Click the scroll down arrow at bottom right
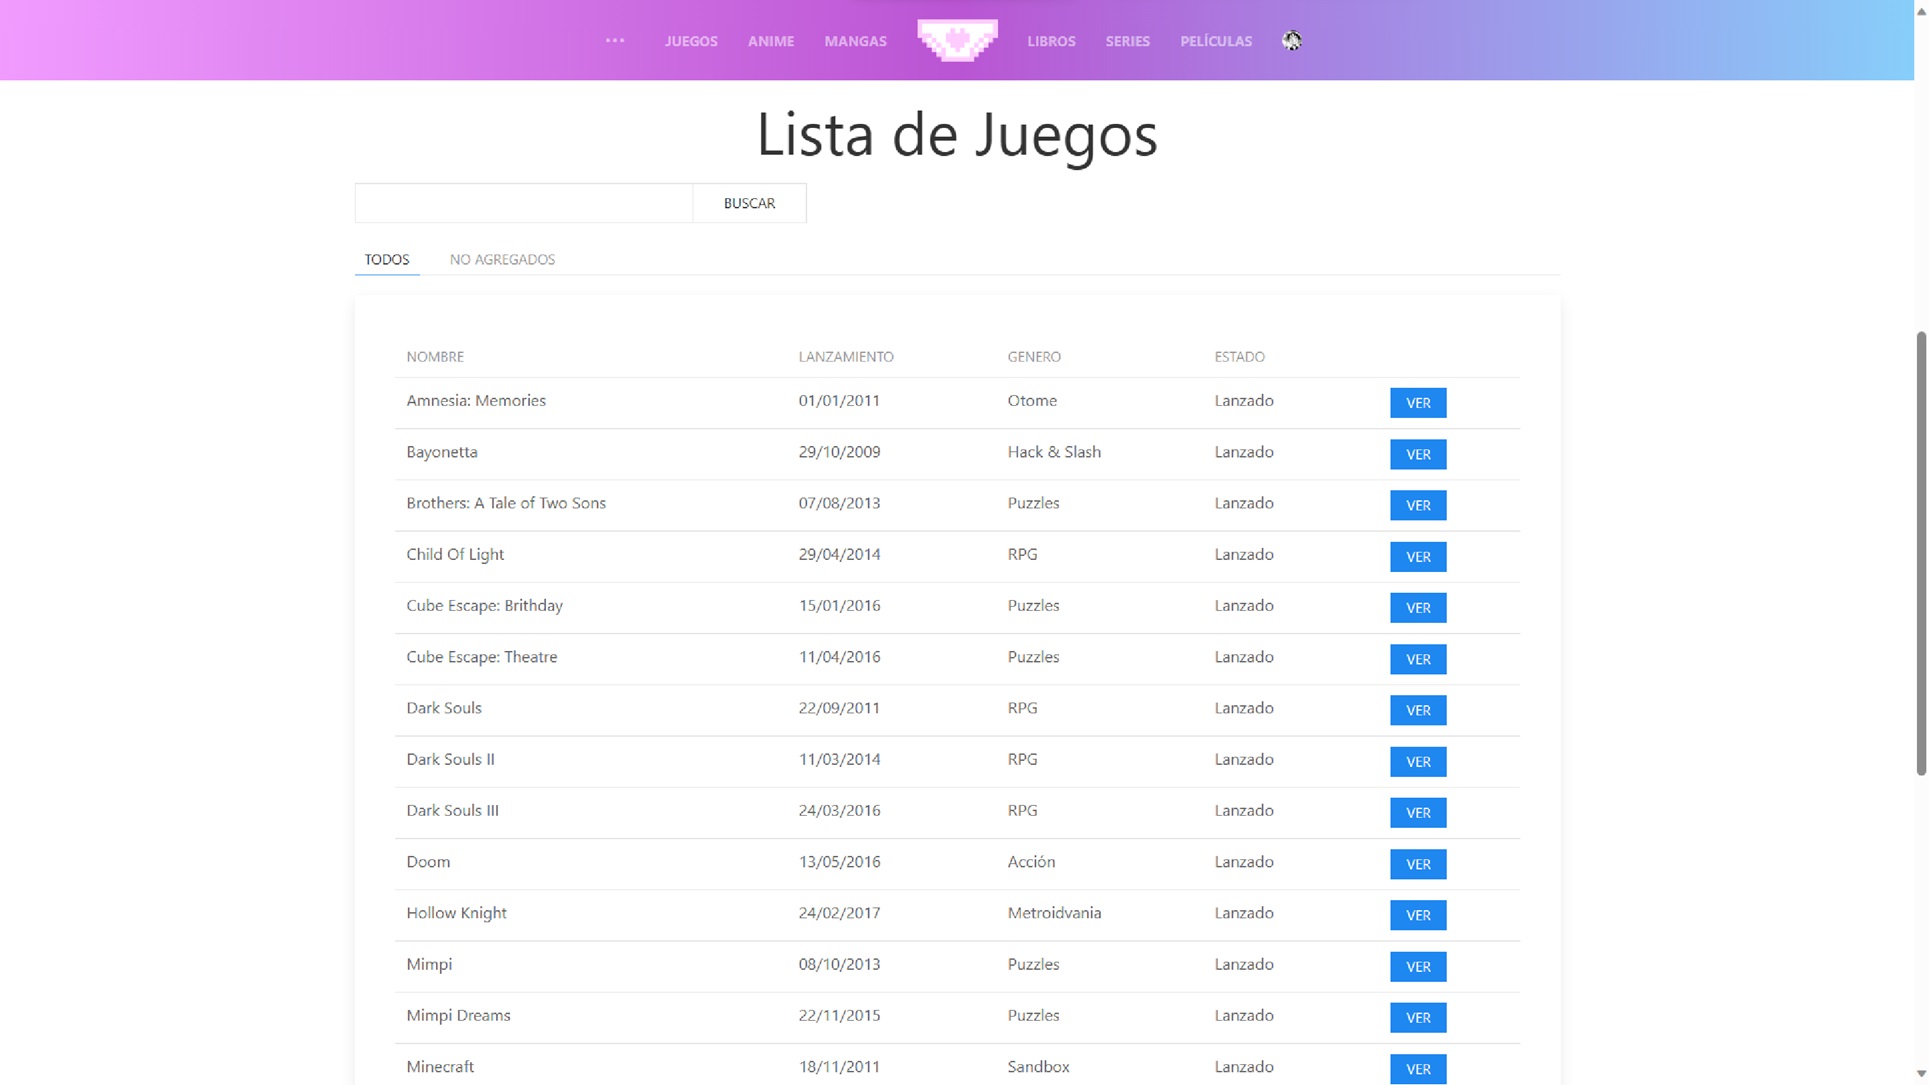The image size is (1929, 1085). [x=1920, y=1074]
